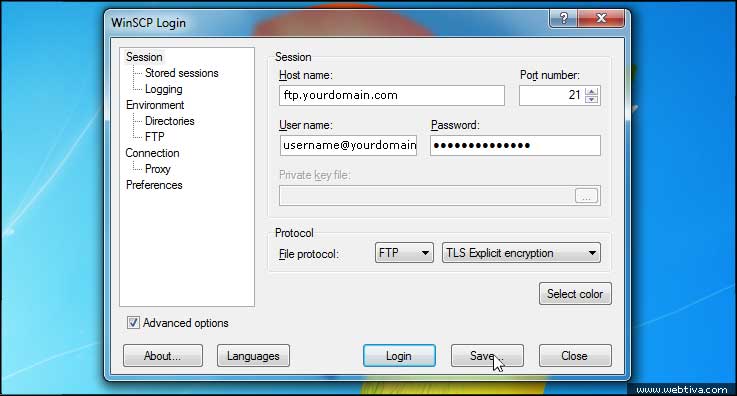The height and width of the screenshot is (396, 737).
Task: Close the WinSCP Login dialog via X
Action: coord(601,18)
